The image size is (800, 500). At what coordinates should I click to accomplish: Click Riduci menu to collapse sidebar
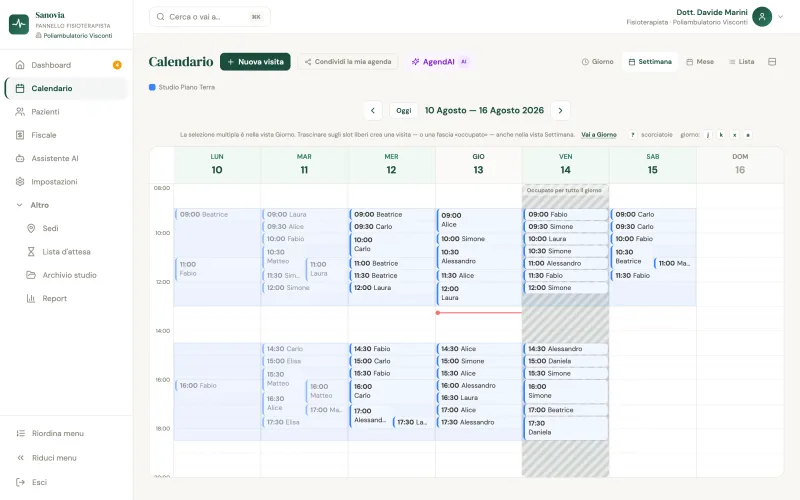66,458
